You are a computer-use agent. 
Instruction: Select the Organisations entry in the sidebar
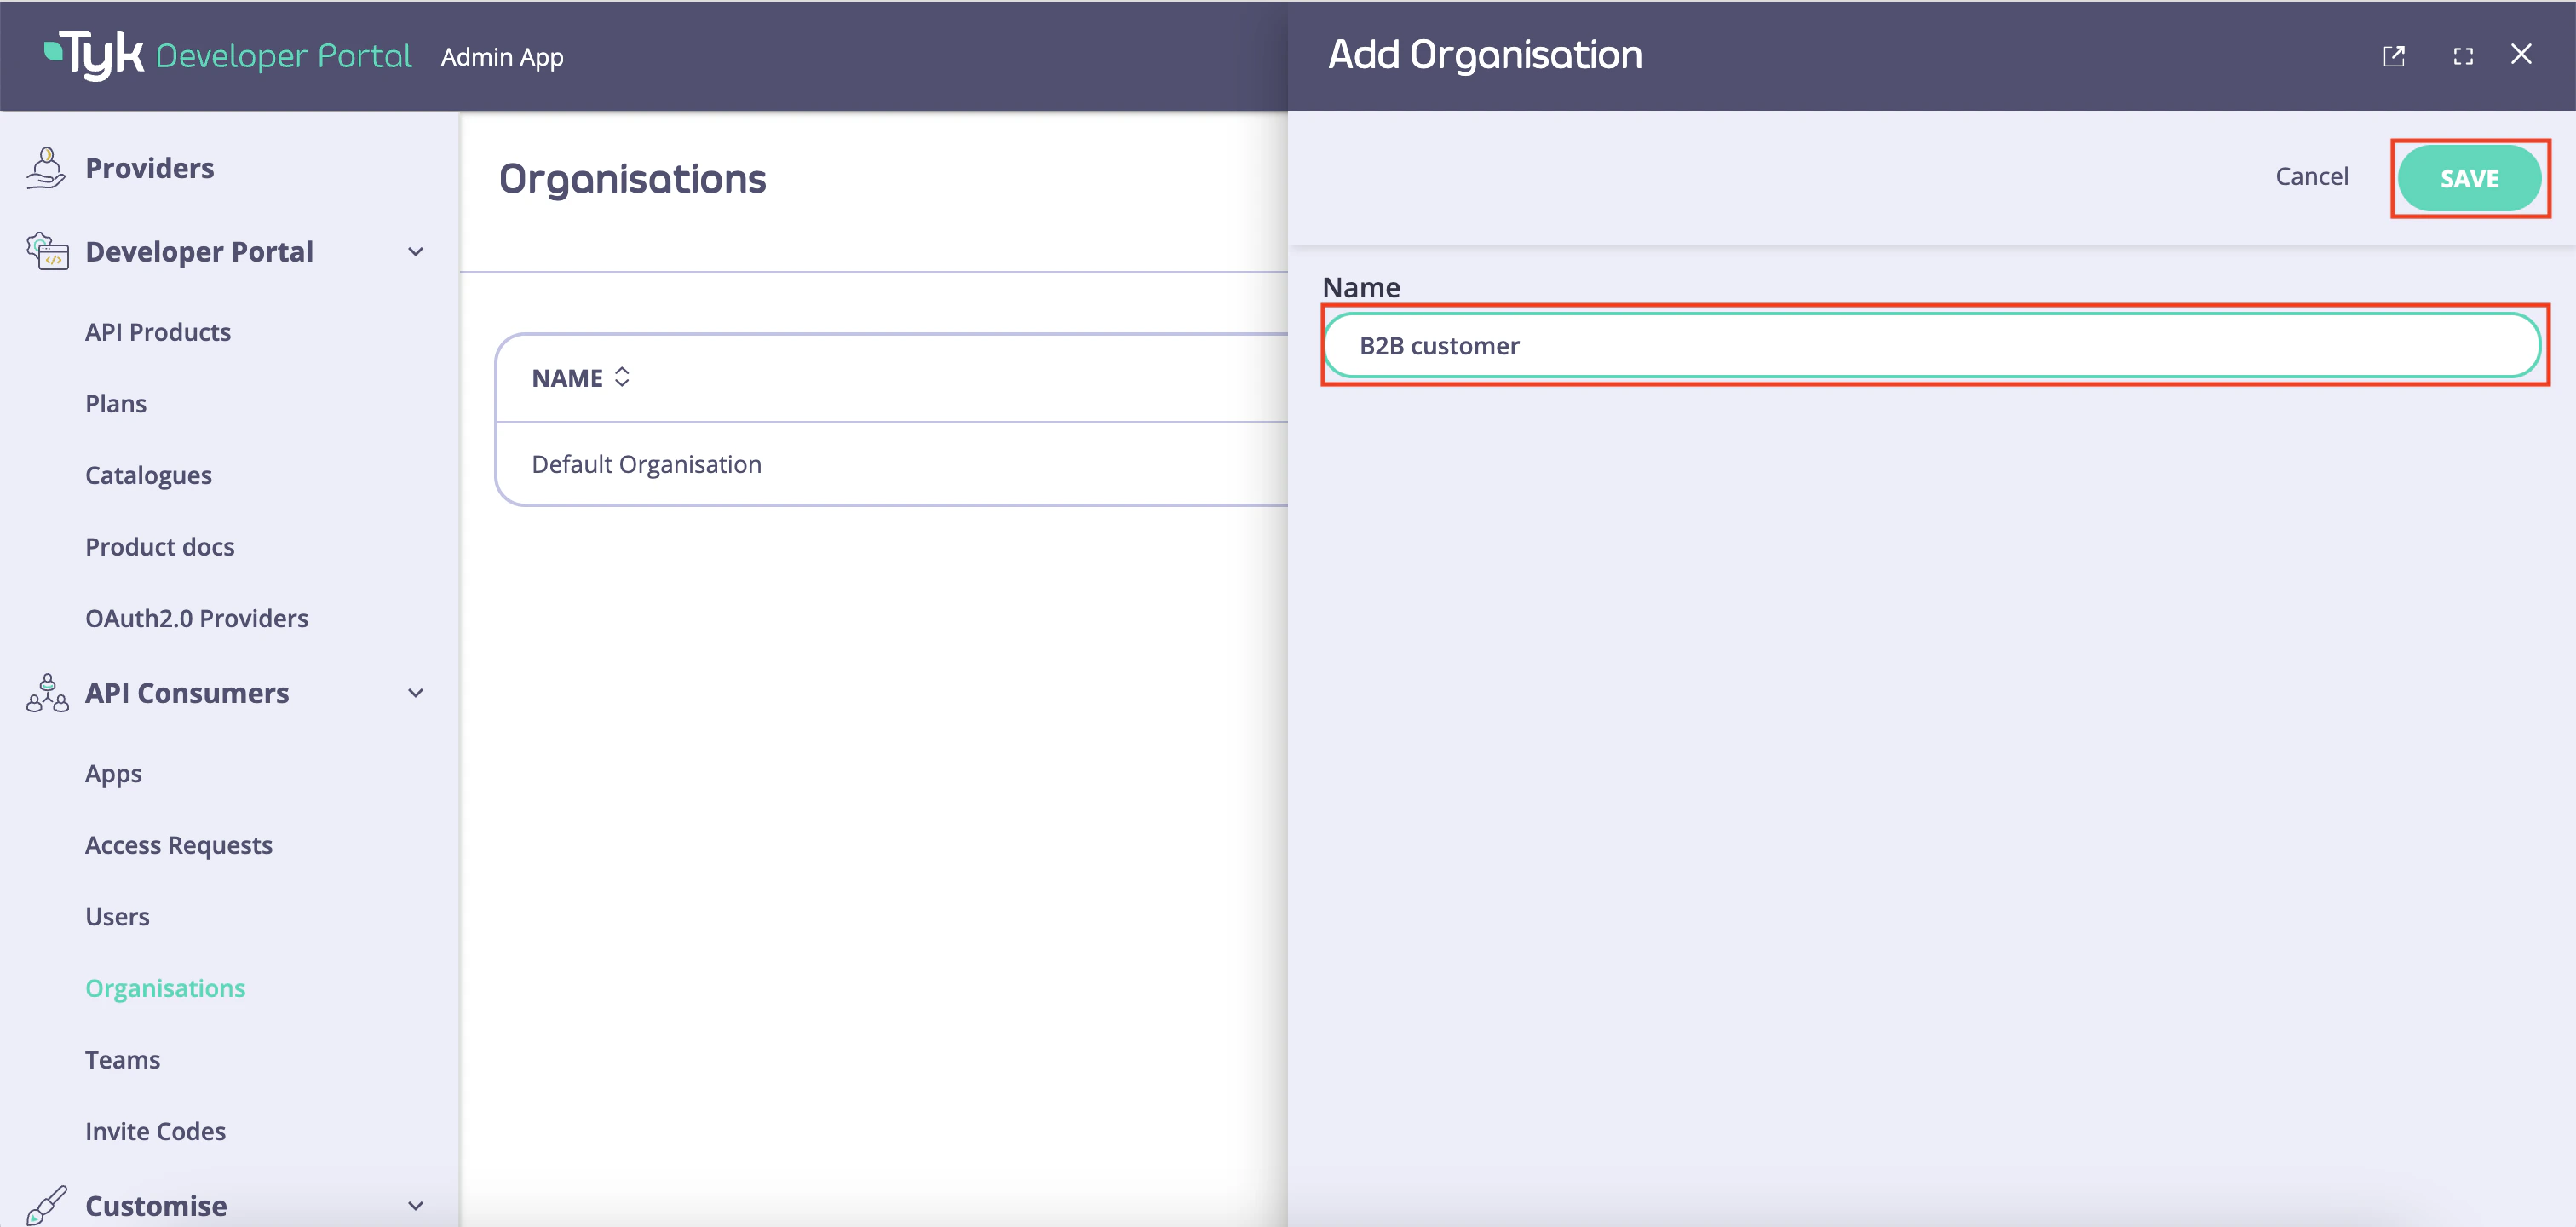(x=165, y=987)
